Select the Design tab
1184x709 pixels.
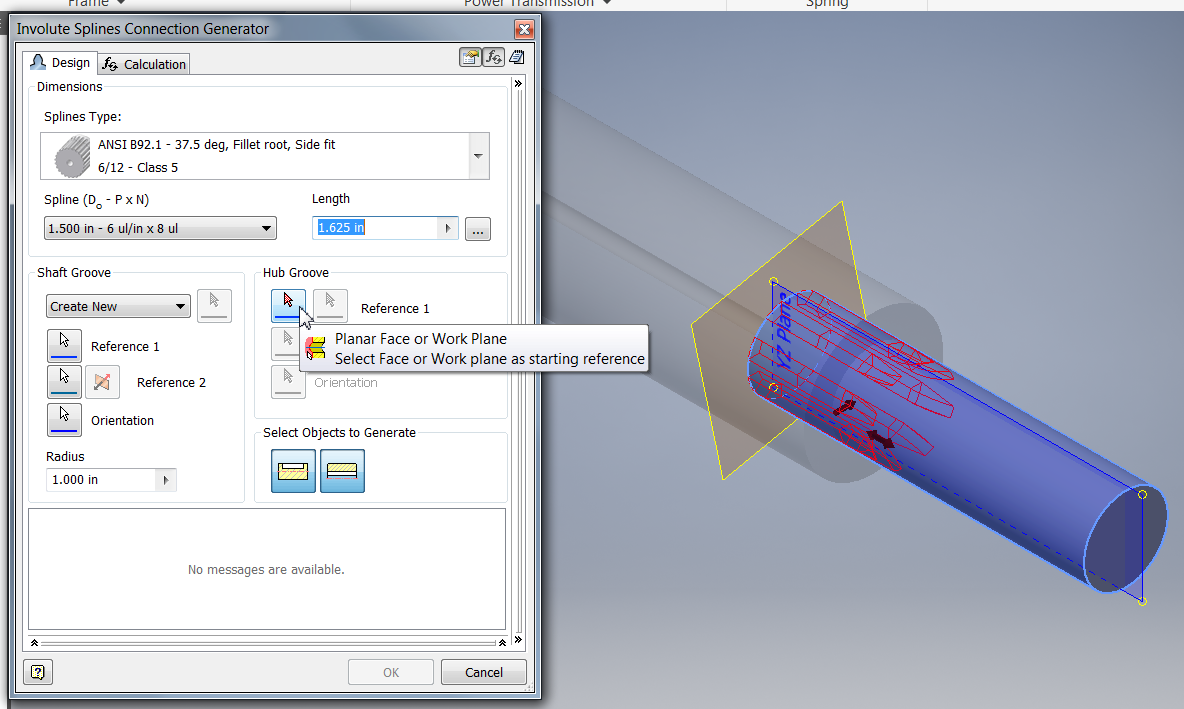[60, 63]
